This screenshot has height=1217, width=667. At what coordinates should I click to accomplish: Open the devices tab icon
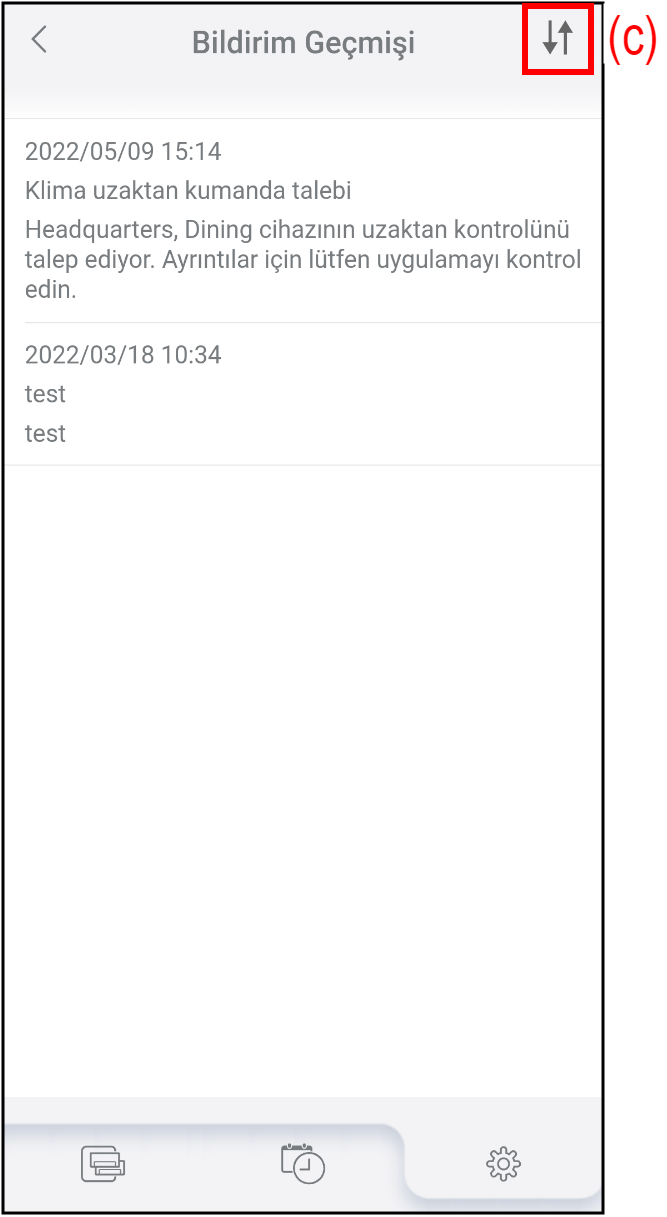[103, 1163]
